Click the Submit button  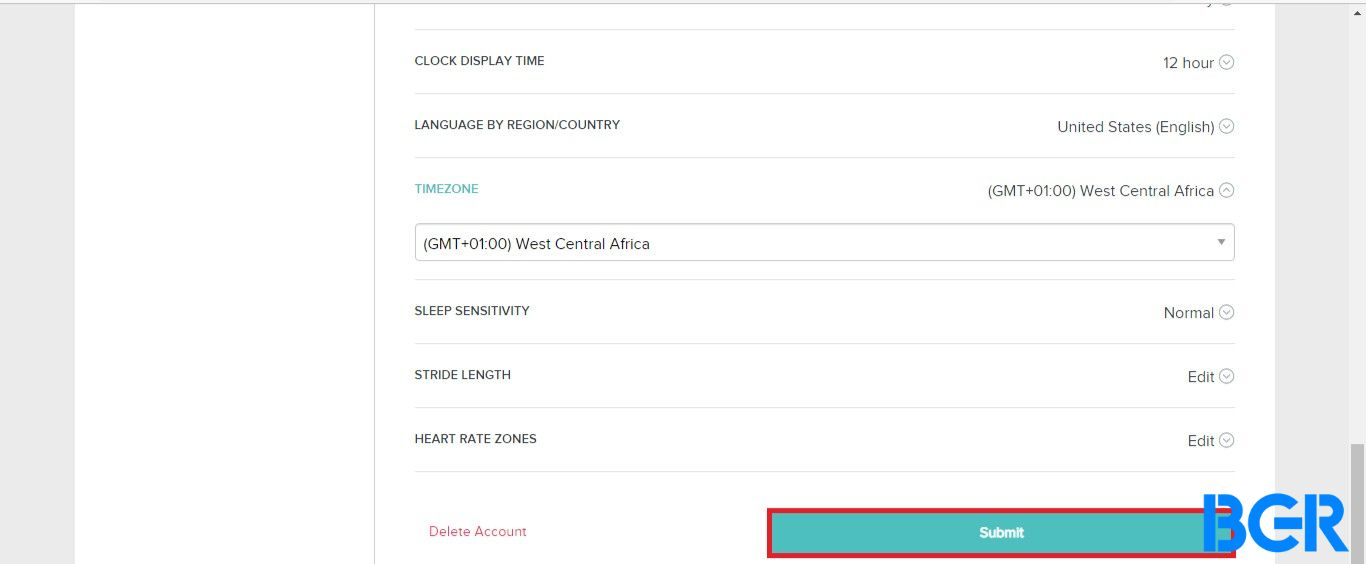[x=1001, y=533]
